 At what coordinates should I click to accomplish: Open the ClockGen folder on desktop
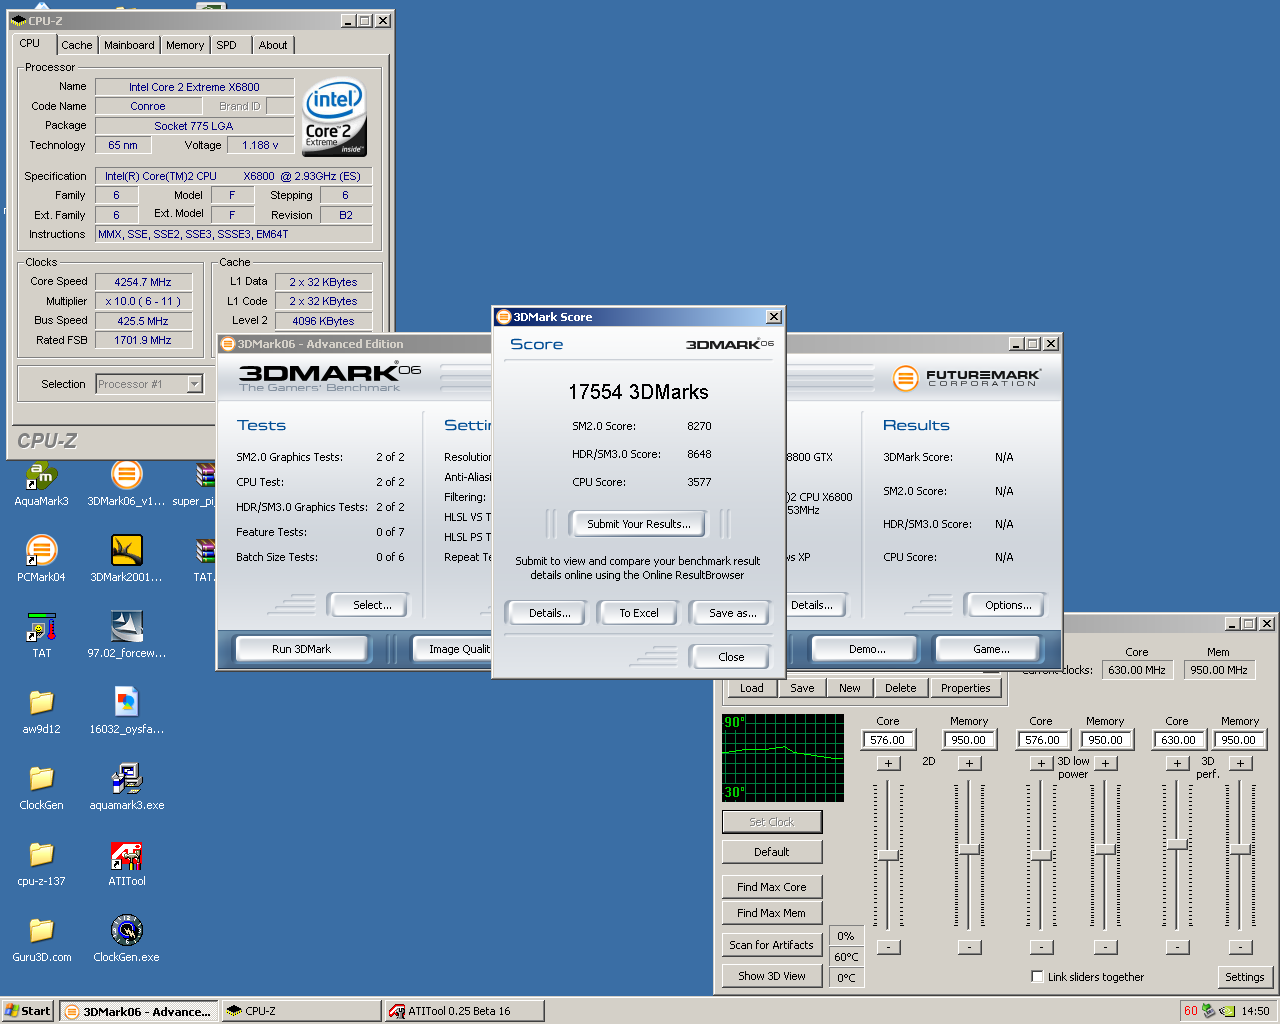[x=41, y=787]
